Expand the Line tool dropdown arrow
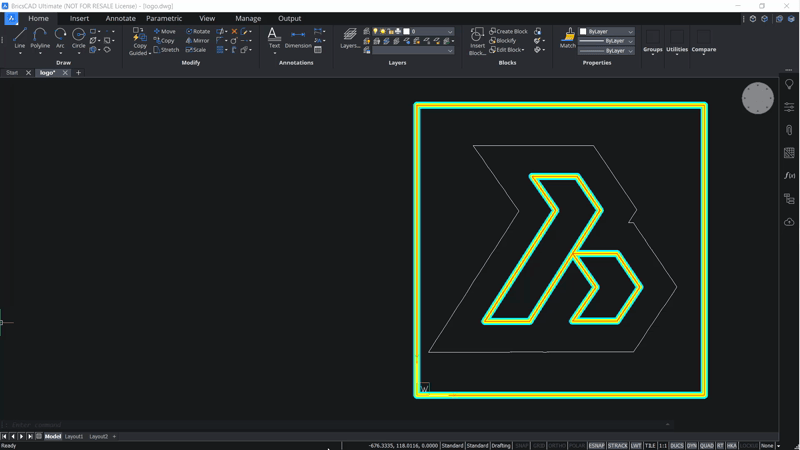Screen dimensions: 800x450 pyautogui.click(x=19, y=53)
